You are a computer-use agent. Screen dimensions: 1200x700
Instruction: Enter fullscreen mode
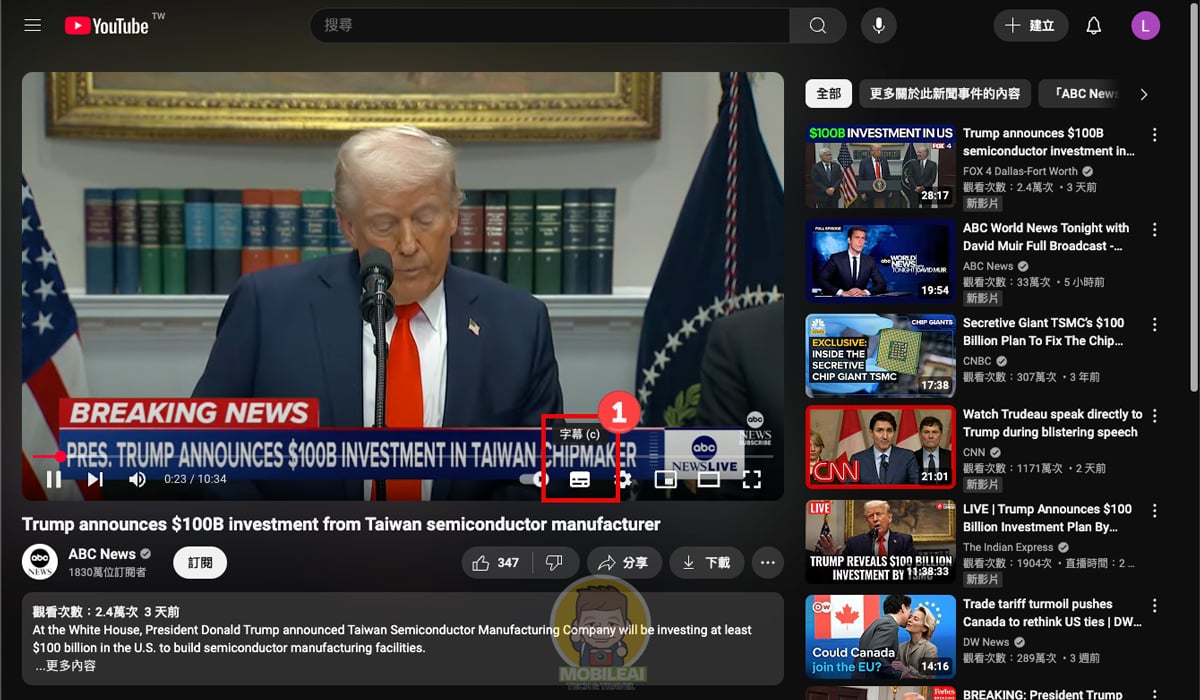pos(752,479)
